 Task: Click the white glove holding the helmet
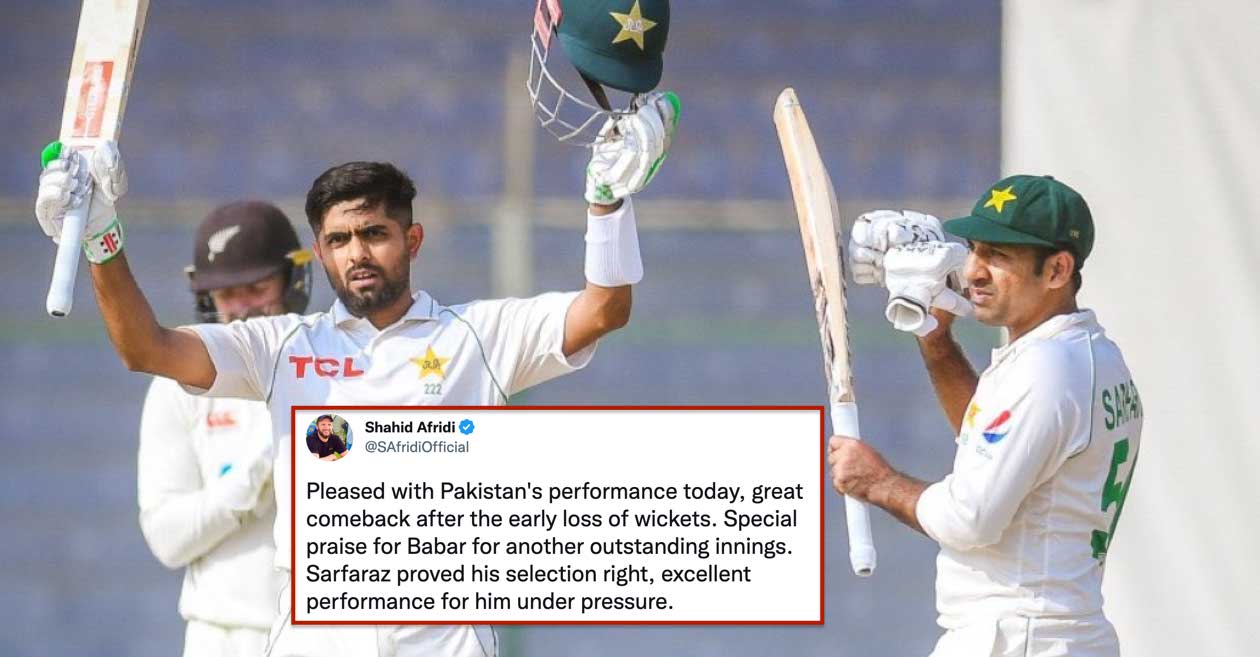(x=631, y=148)
